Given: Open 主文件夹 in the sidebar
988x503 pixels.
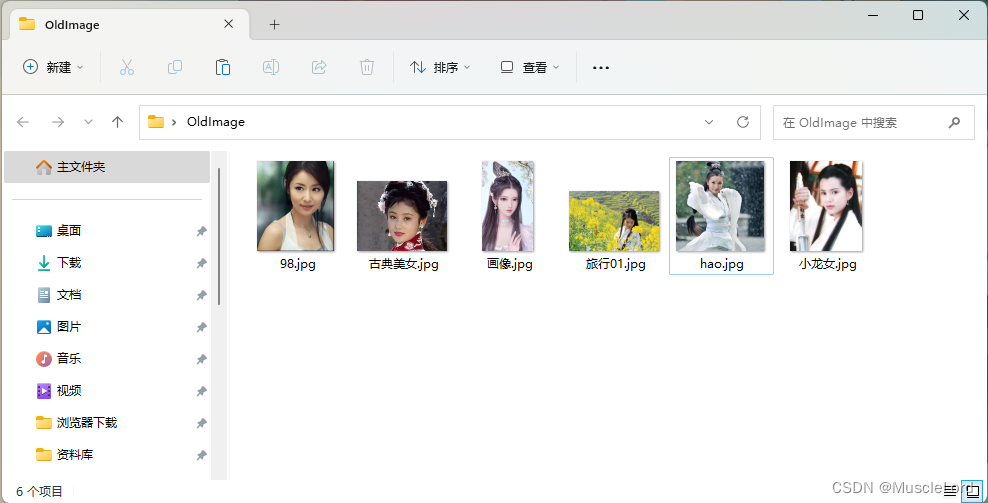Looking at the screenshot, I should click(106, 167).
